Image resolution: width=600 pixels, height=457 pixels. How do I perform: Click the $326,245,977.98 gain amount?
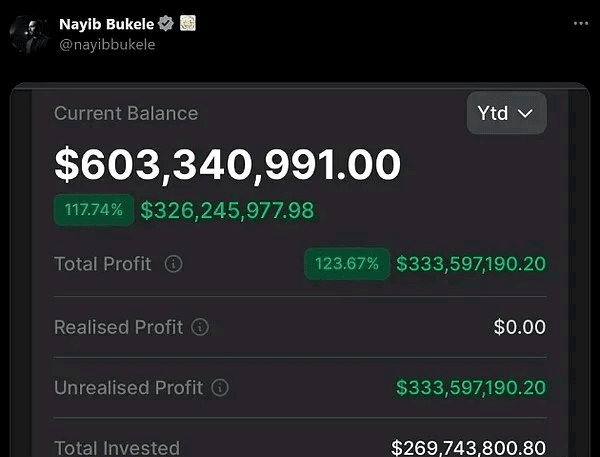227,210
